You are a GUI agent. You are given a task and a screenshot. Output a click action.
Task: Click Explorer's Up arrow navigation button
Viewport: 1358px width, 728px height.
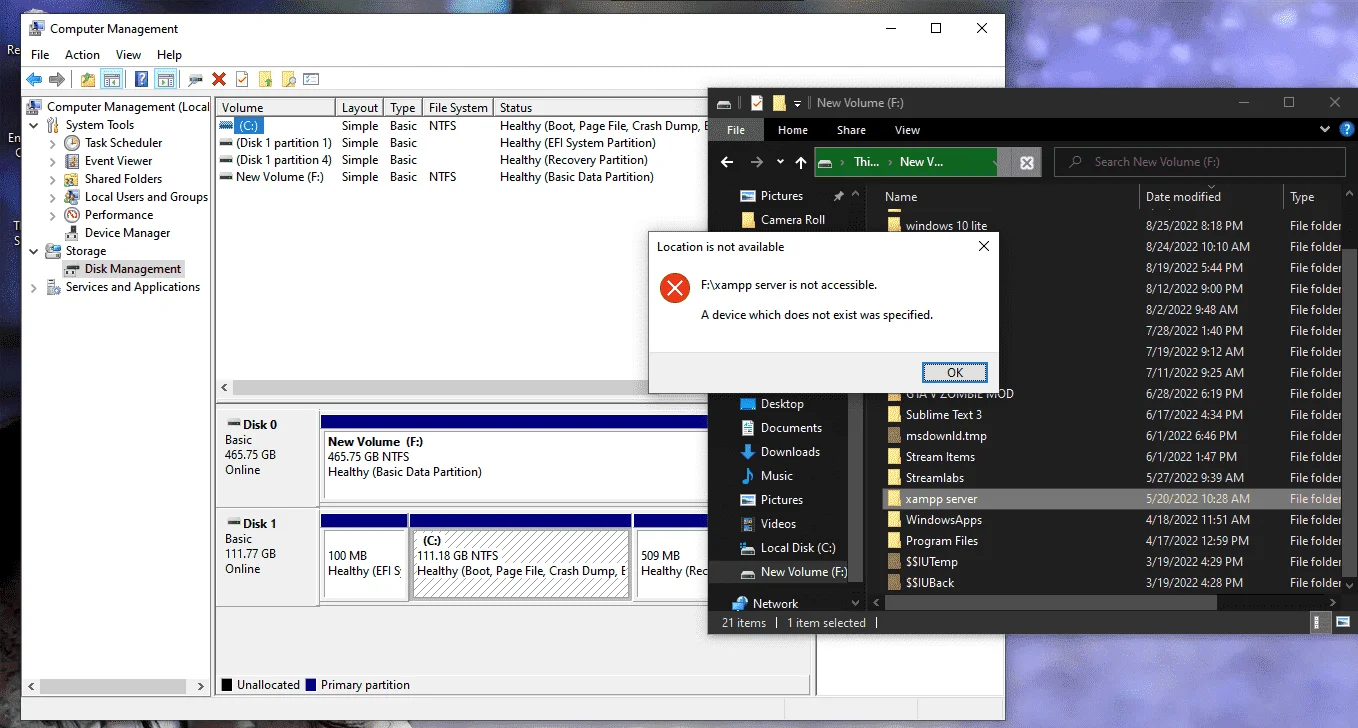point(801,162)
